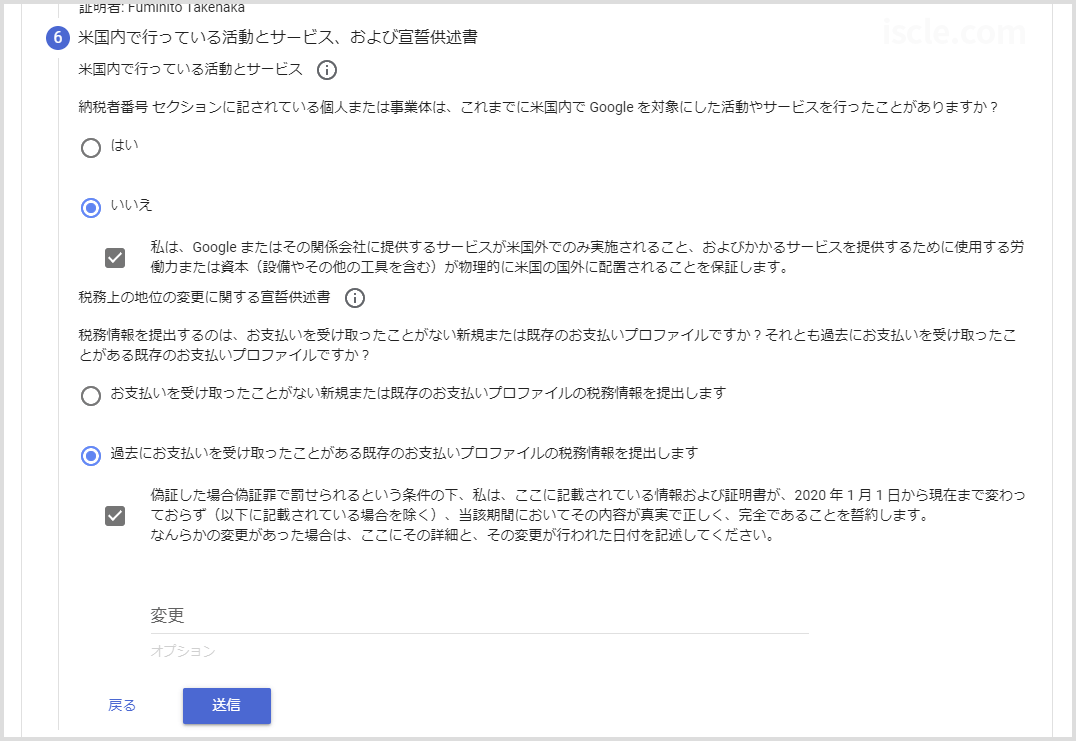Screen dimensions: 1076x741
Task: Click the 変更 text input field
Action: tap(479, 615)
